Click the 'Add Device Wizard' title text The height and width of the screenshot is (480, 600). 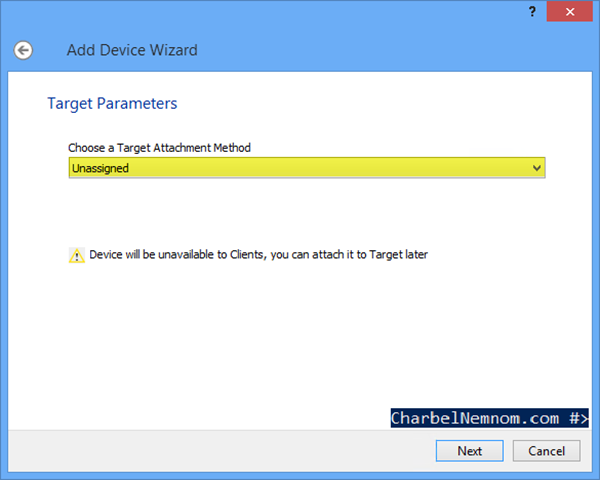tap(132, 50)
